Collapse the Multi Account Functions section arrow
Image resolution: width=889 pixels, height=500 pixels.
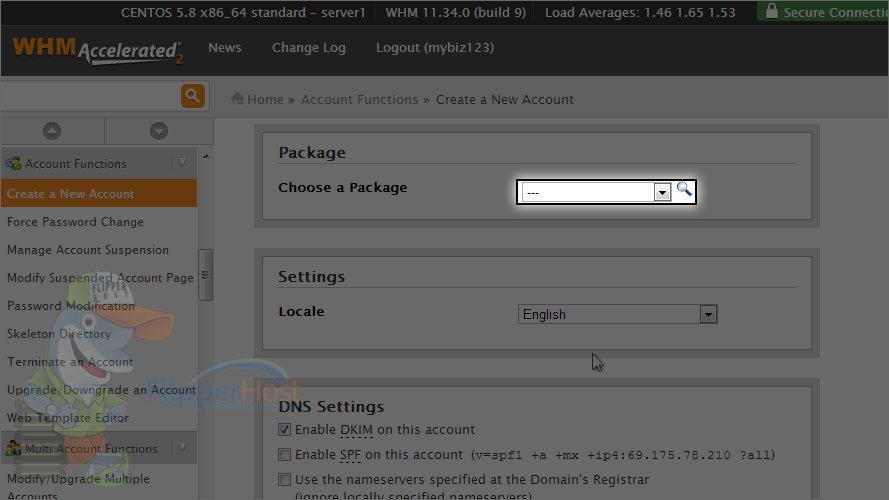coord(183,448)
